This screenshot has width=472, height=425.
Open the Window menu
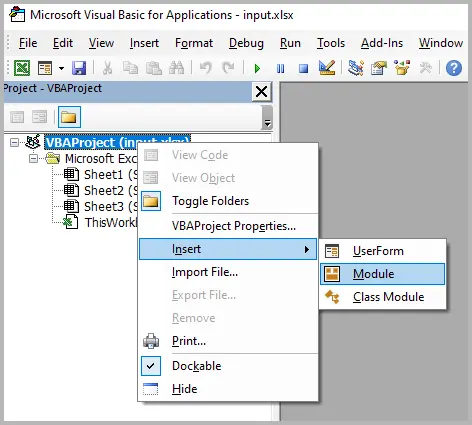click(x=441, y=43)
